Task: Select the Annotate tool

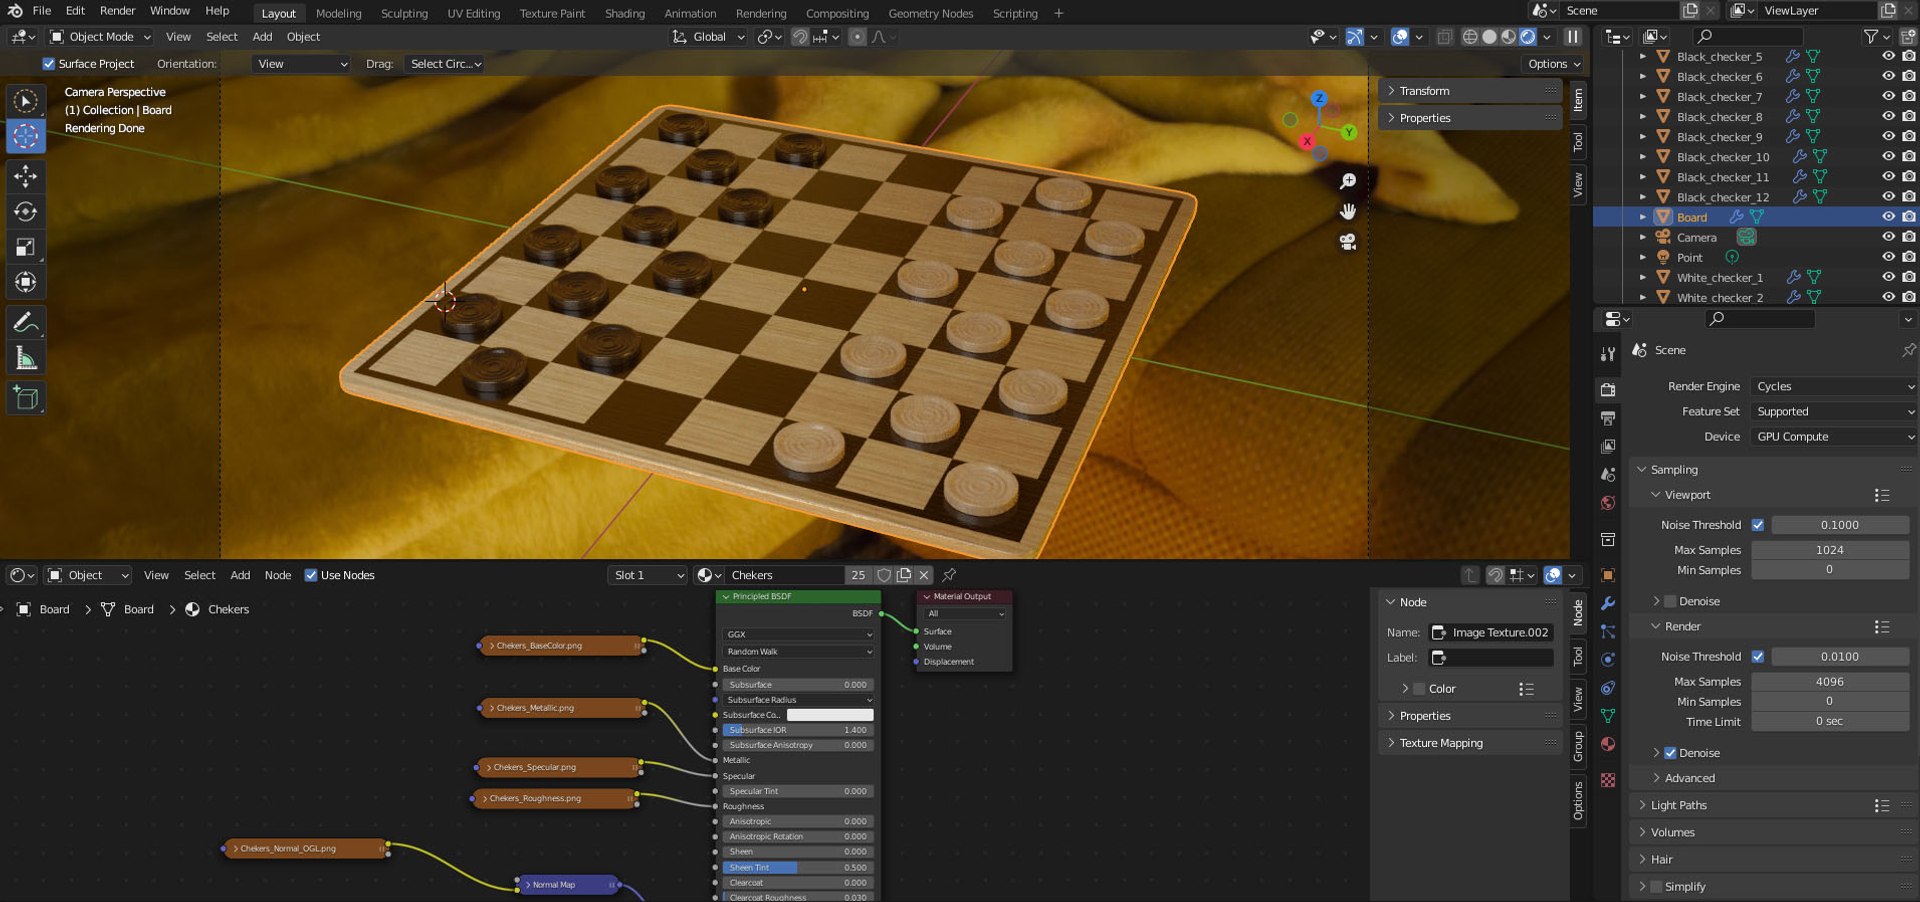Action: 26,323
